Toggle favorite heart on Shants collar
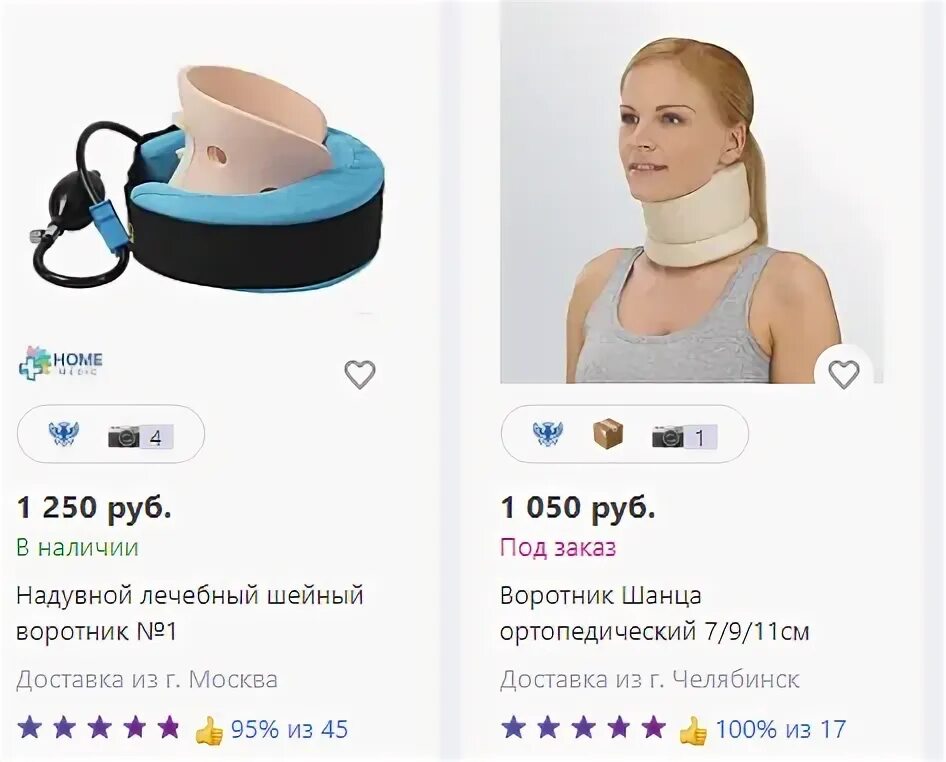This screenshot has height=762, width=946. pos(843,374)
